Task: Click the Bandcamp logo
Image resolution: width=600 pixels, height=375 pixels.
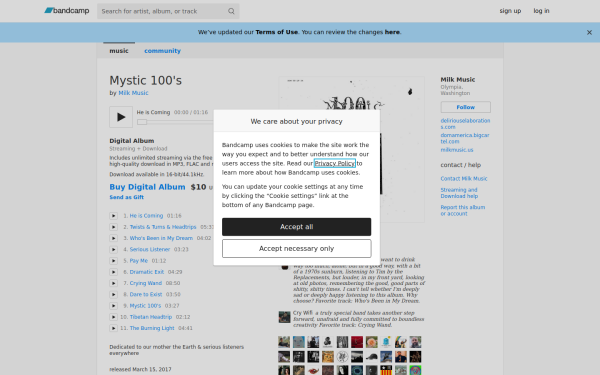Action: [x=67, y=11]
